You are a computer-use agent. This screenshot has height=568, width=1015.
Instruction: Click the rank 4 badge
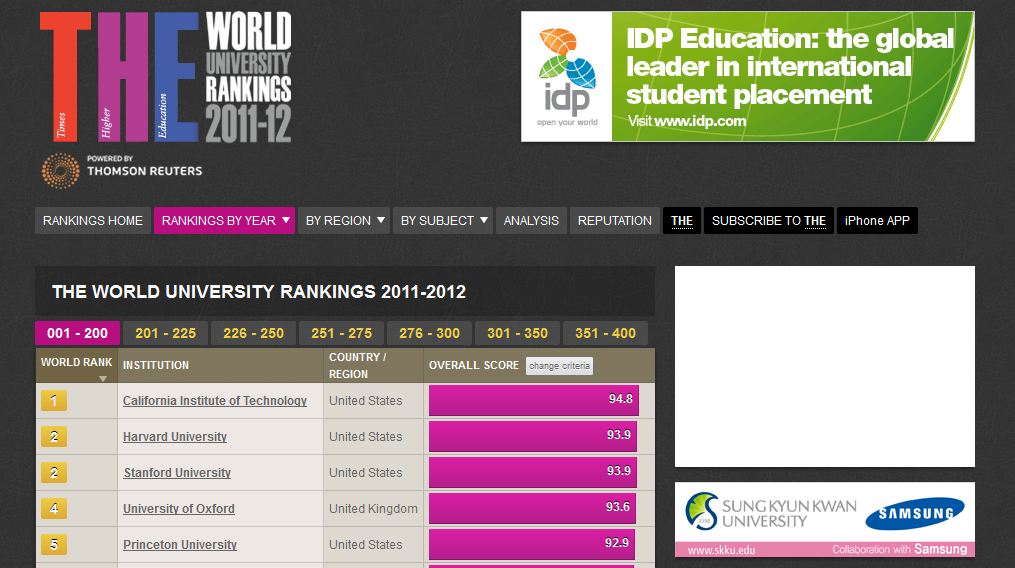click(x=54, y=508)
